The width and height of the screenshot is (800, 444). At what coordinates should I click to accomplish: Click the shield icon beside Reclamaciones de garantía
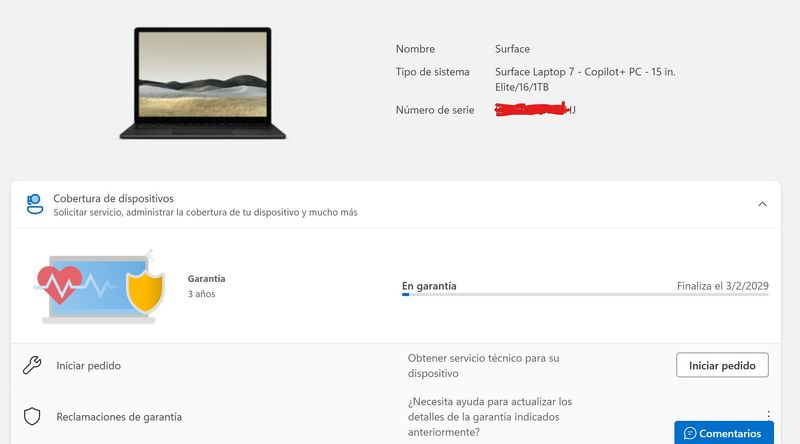[x=32, y=416]
